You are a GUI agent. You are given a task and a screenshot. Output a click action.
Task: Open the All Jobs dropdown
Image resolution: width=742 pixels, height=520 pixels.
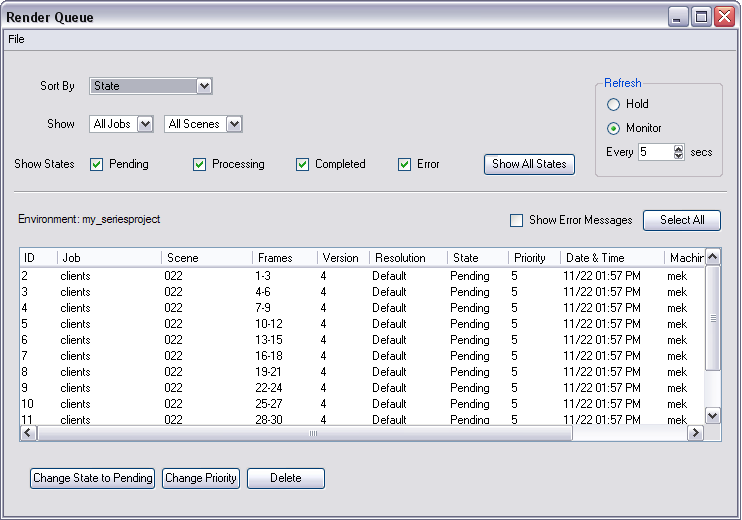[145, 124]
